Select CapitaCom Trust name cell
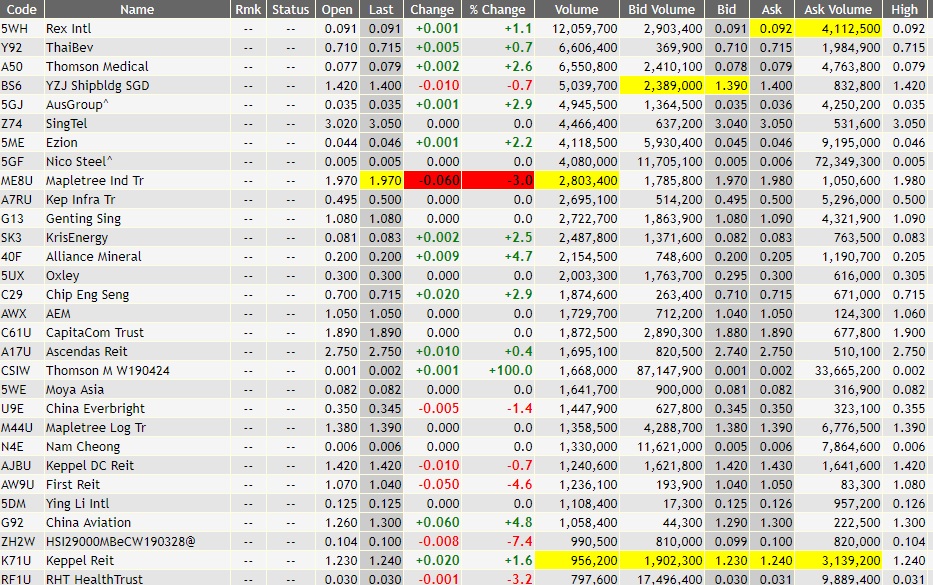This screenshot has width=933, height=585. click(x=95, y=333)
